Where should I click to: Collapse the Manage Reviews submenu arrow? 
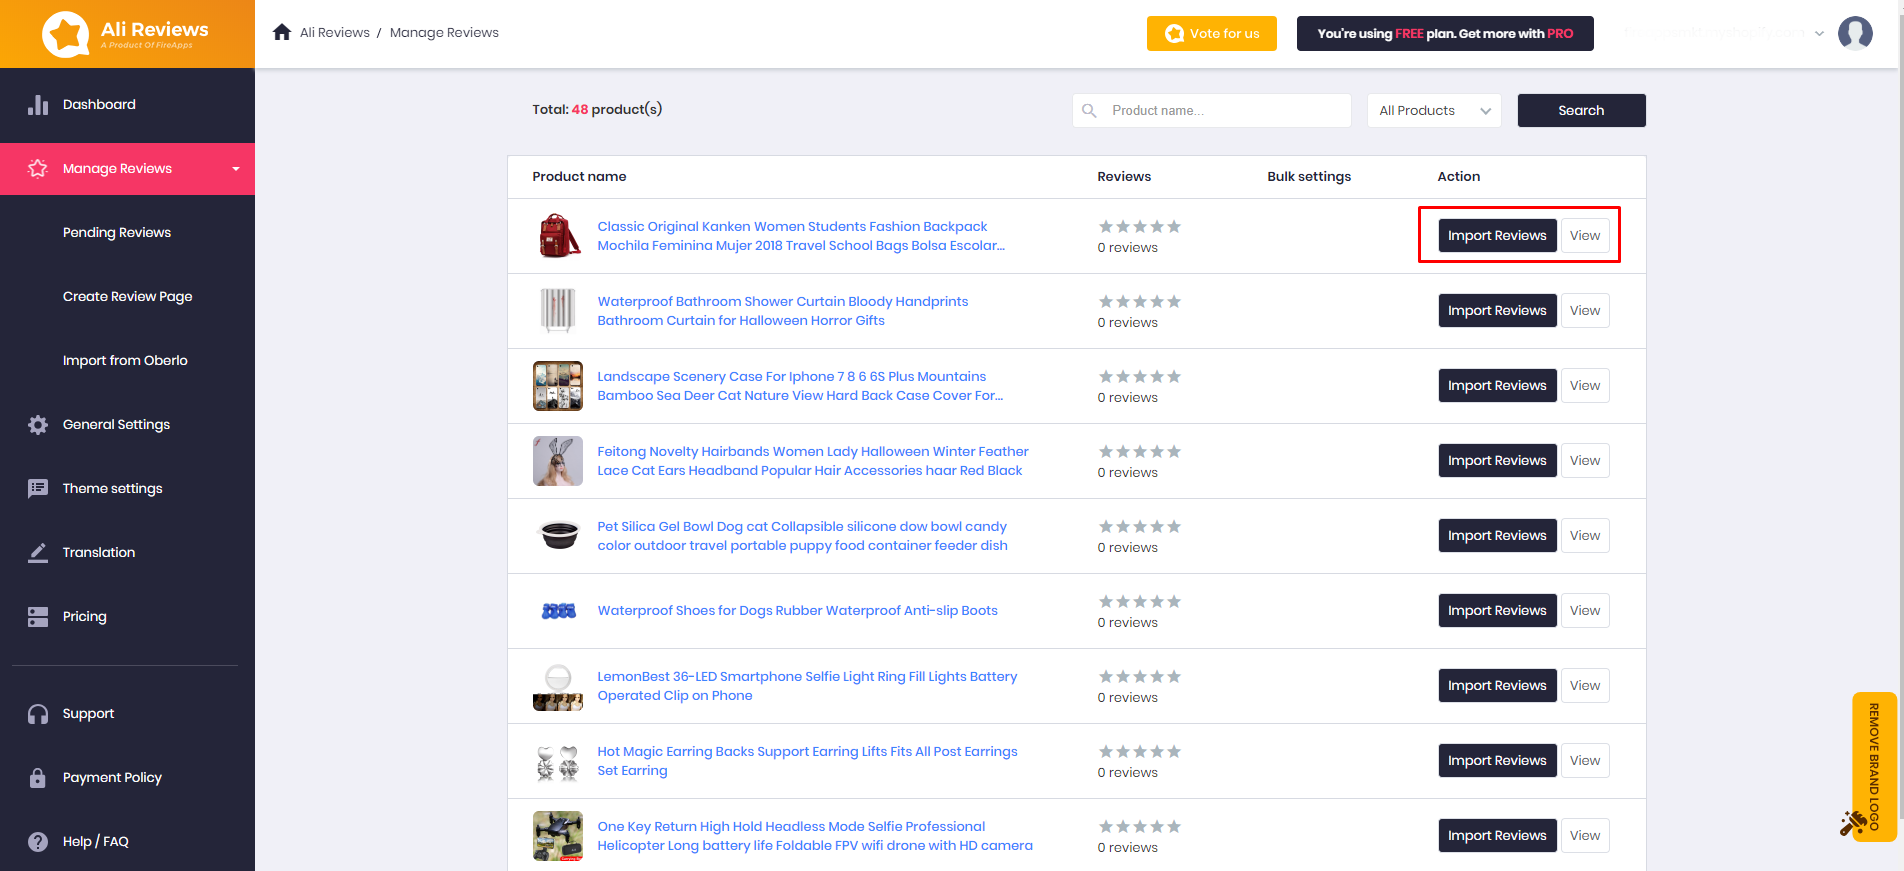point(236,169)
